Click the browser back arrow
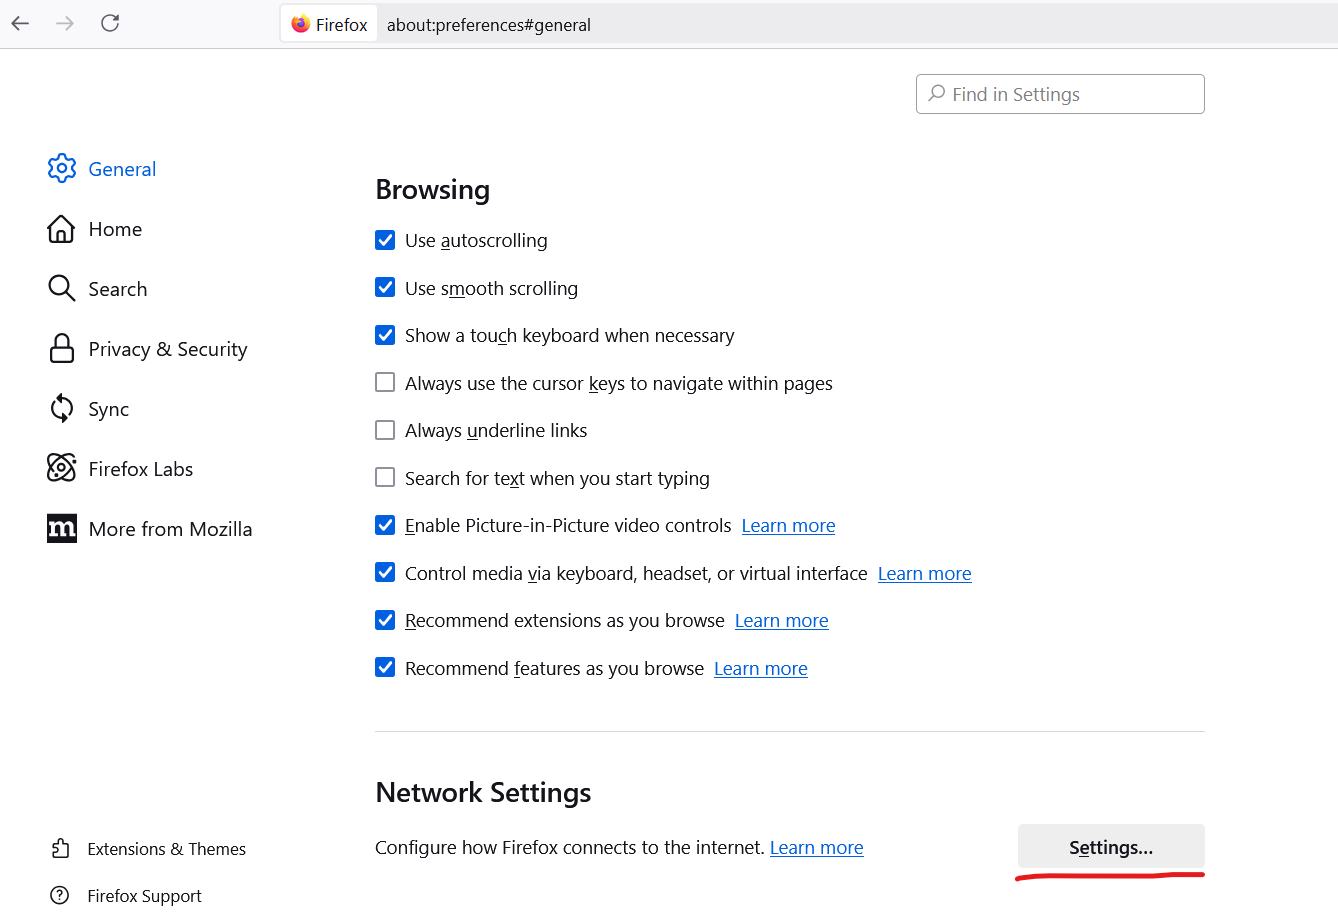The image size is (1338, 915). tap(20, 23)
